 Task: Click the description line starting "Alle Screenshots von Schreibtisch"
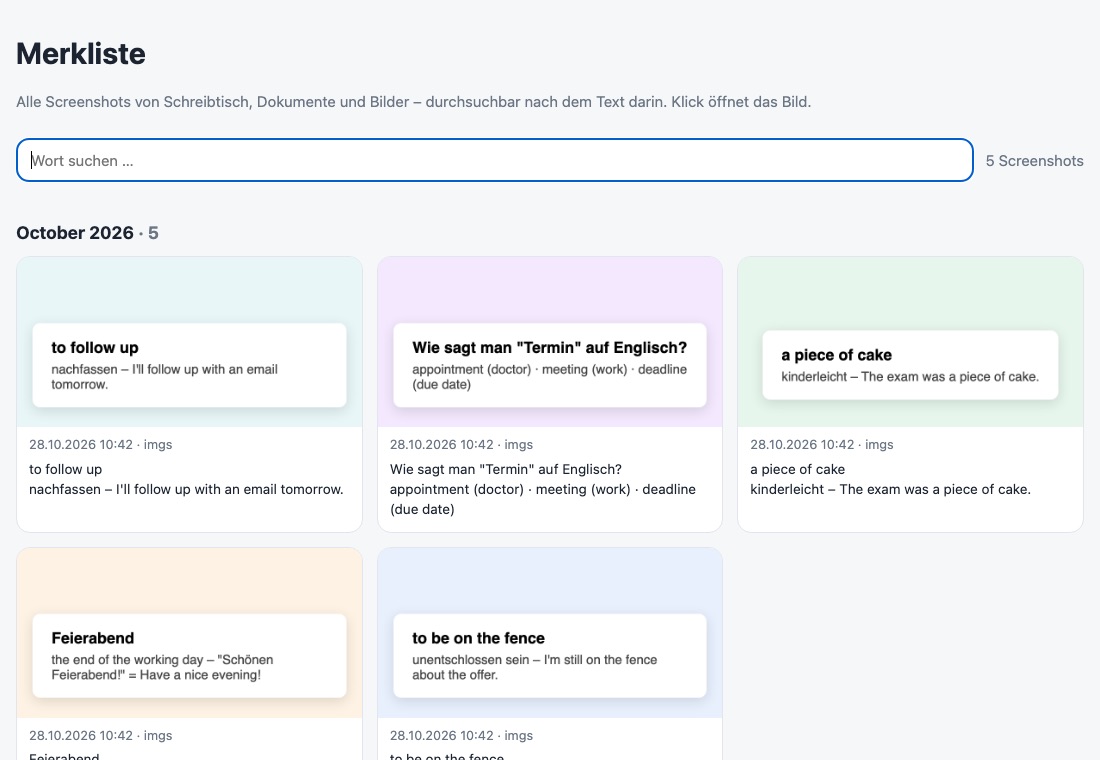(x=414, y=102)
